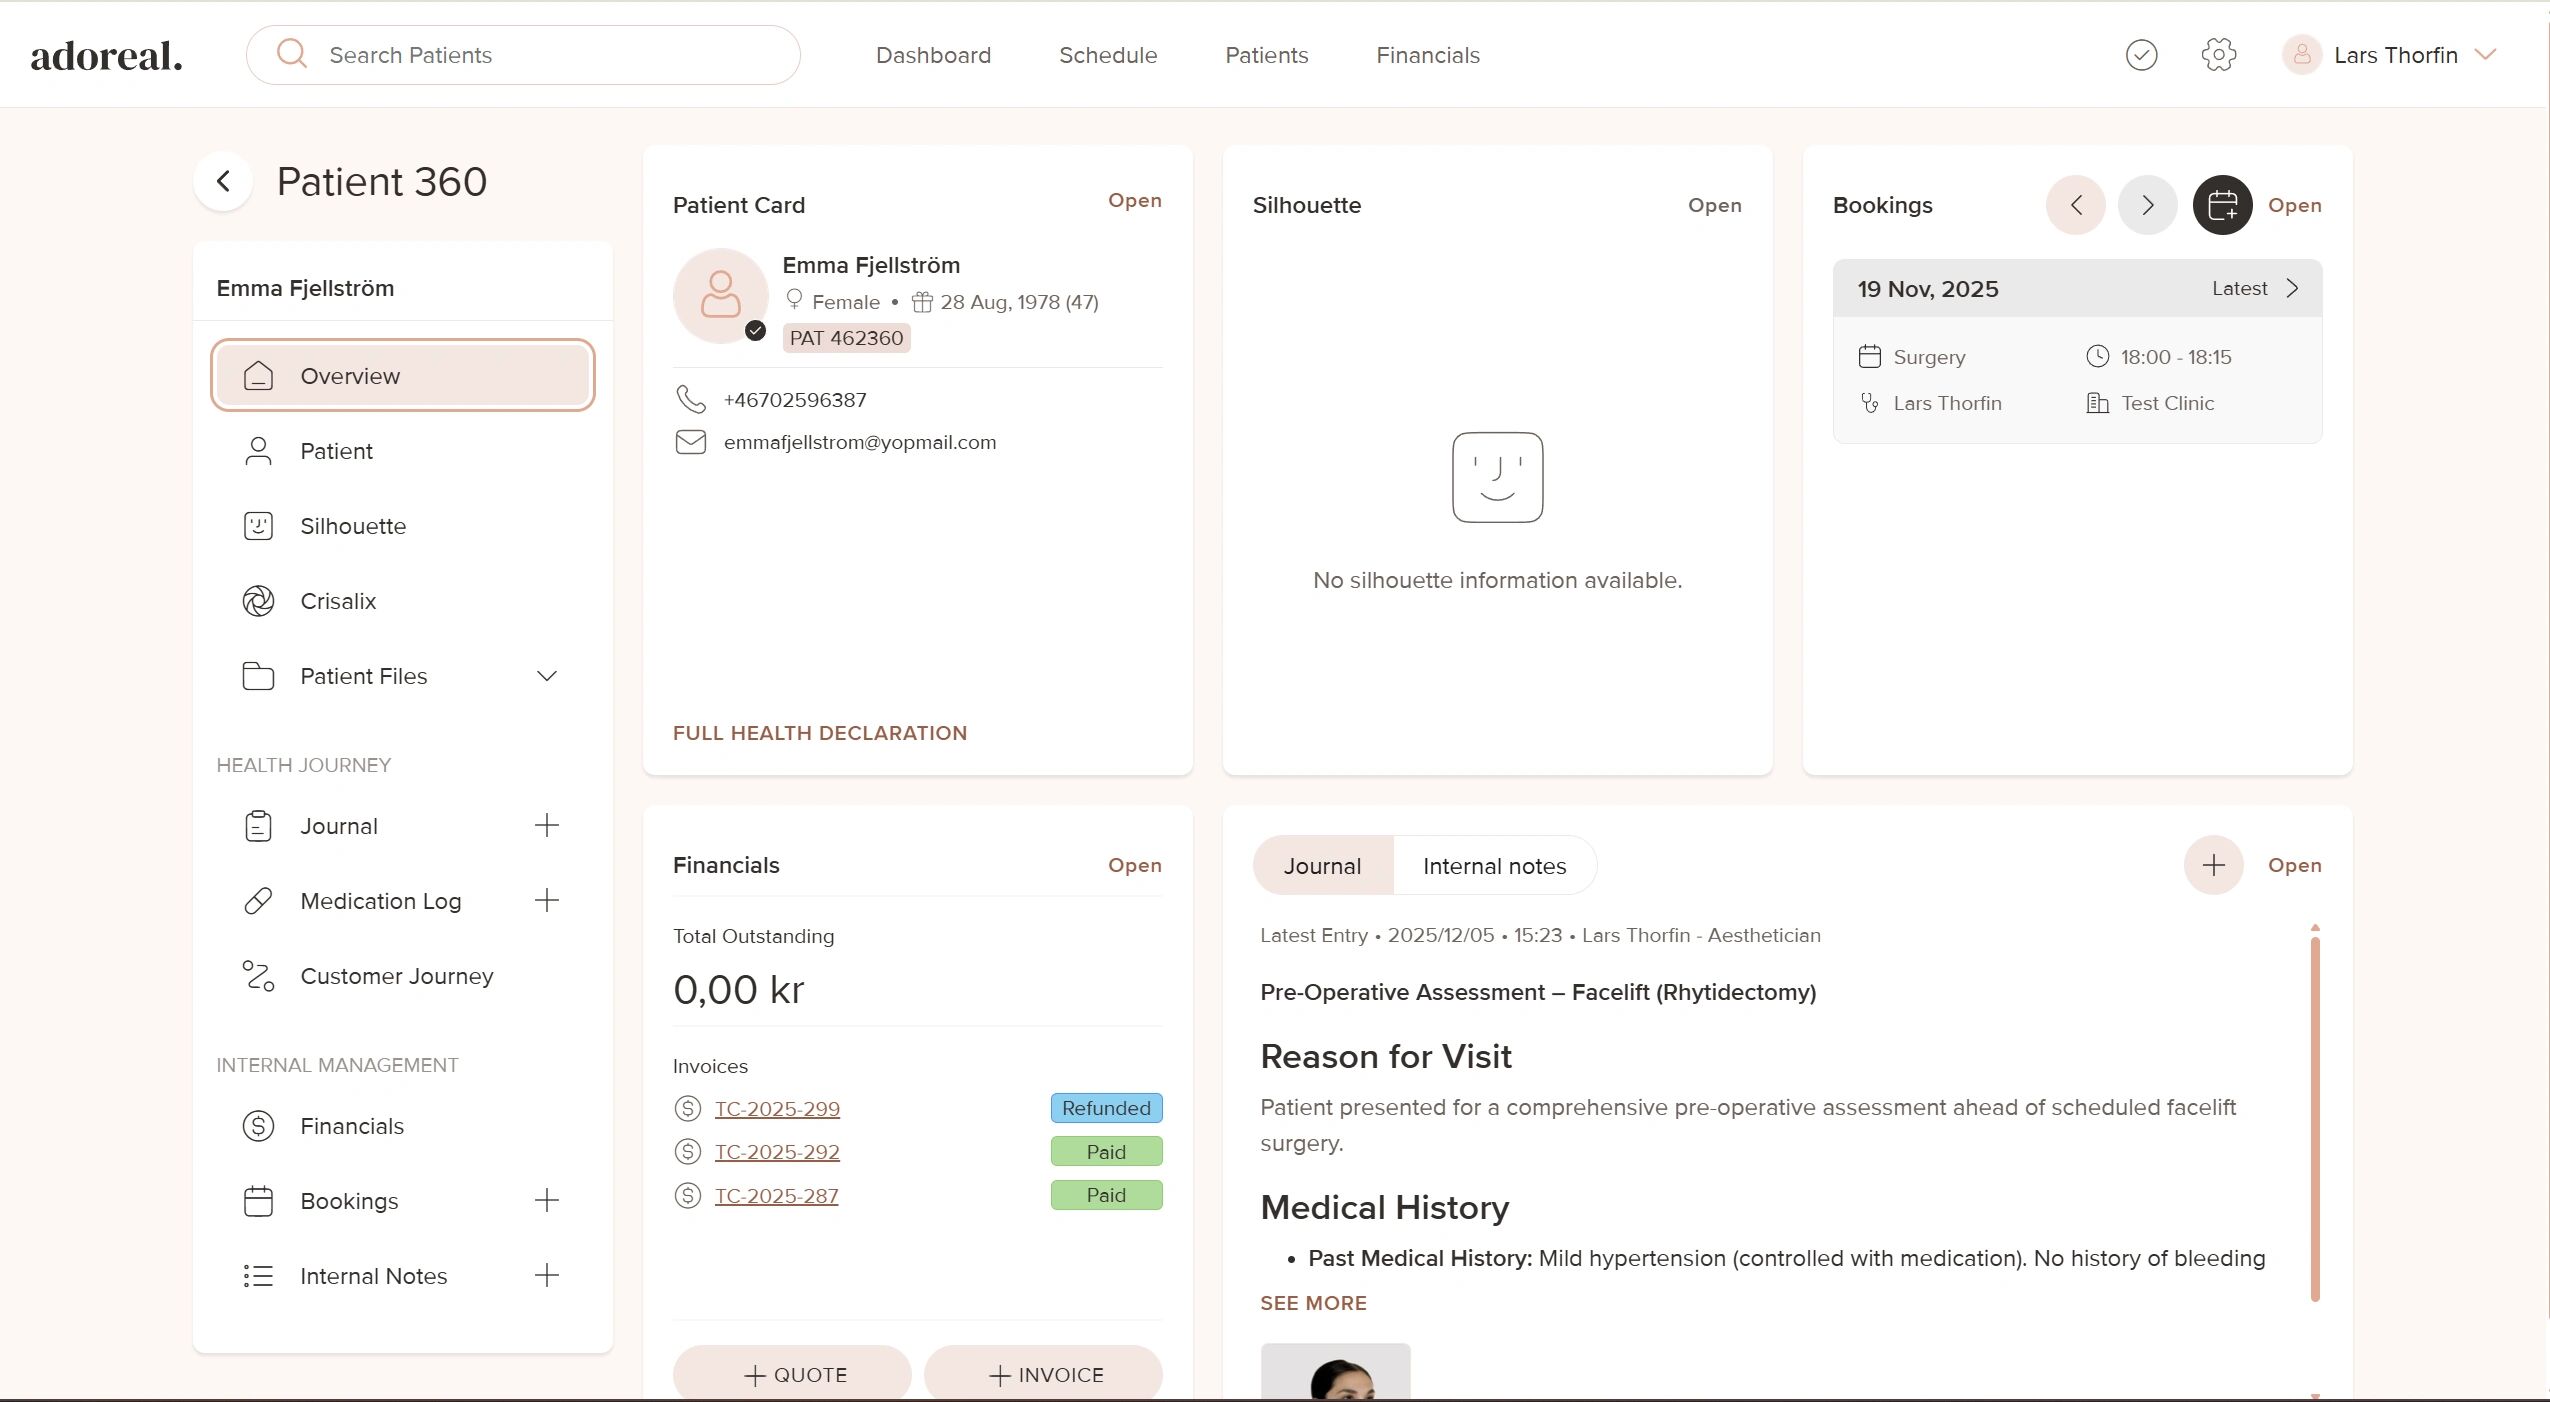Click the back arrow beside Patient 360
The height and width of the screenshot is (1402, 2550).
223,182
